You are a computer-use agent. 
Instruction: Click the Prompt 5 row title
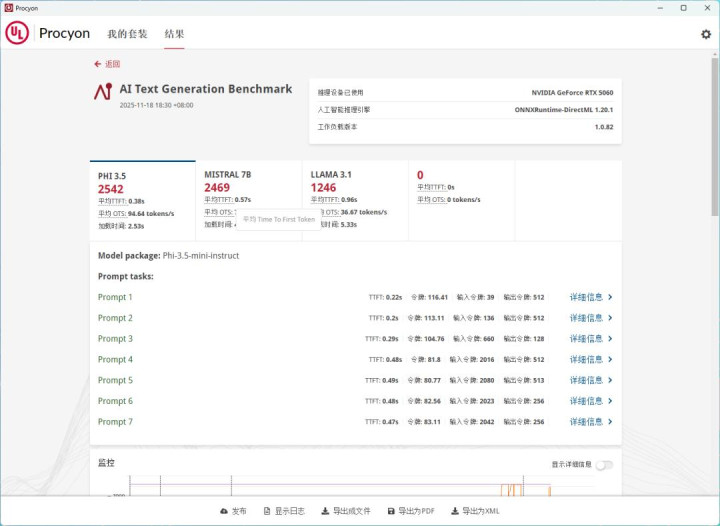point(115,380)
